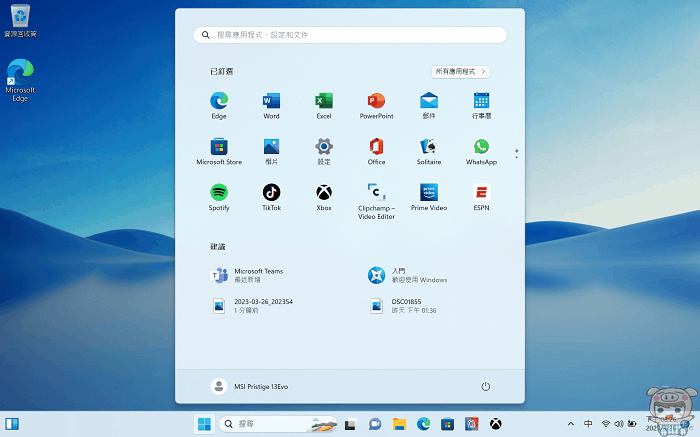
Task: Launch Word from the Start menu
Action: point(271,105)
